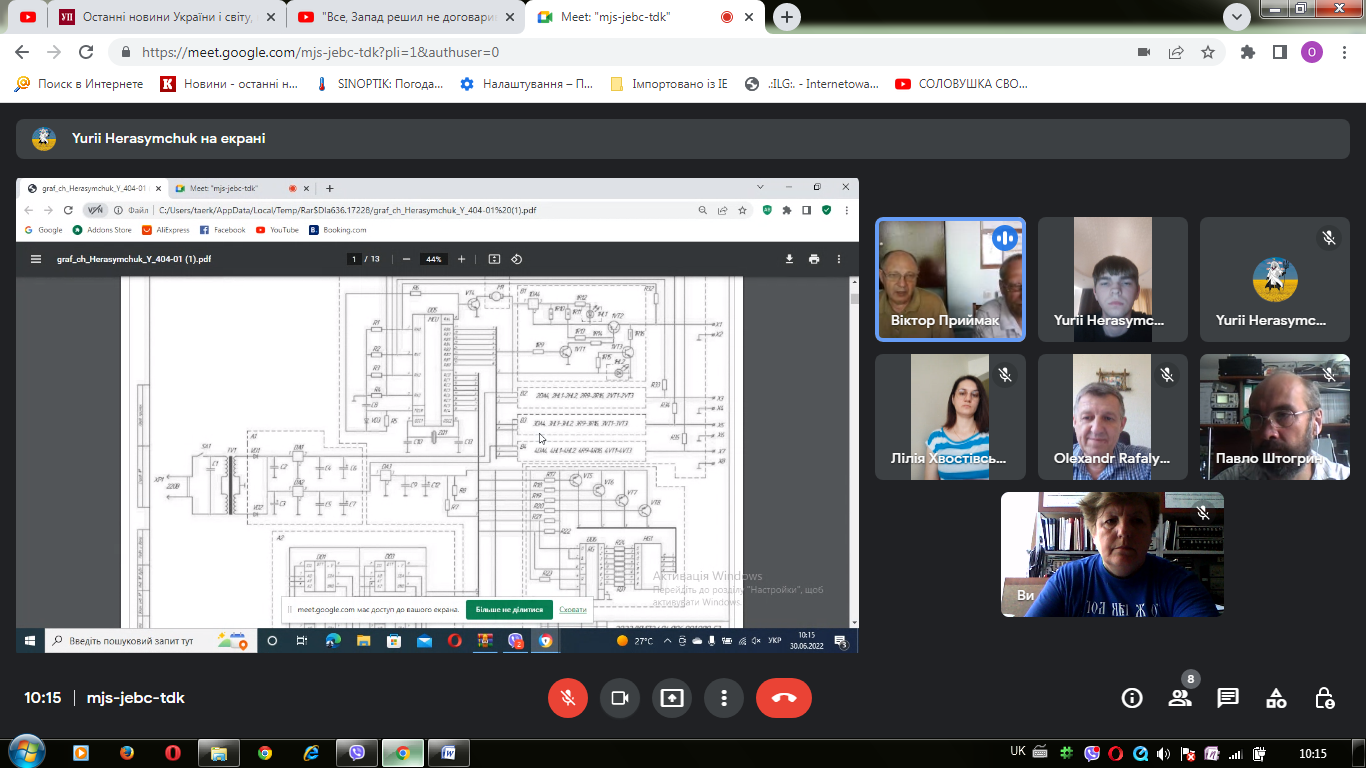Bookmark this page with star icon
The height and width of the screenshot is (768, 1366).
coord(1208,52)
